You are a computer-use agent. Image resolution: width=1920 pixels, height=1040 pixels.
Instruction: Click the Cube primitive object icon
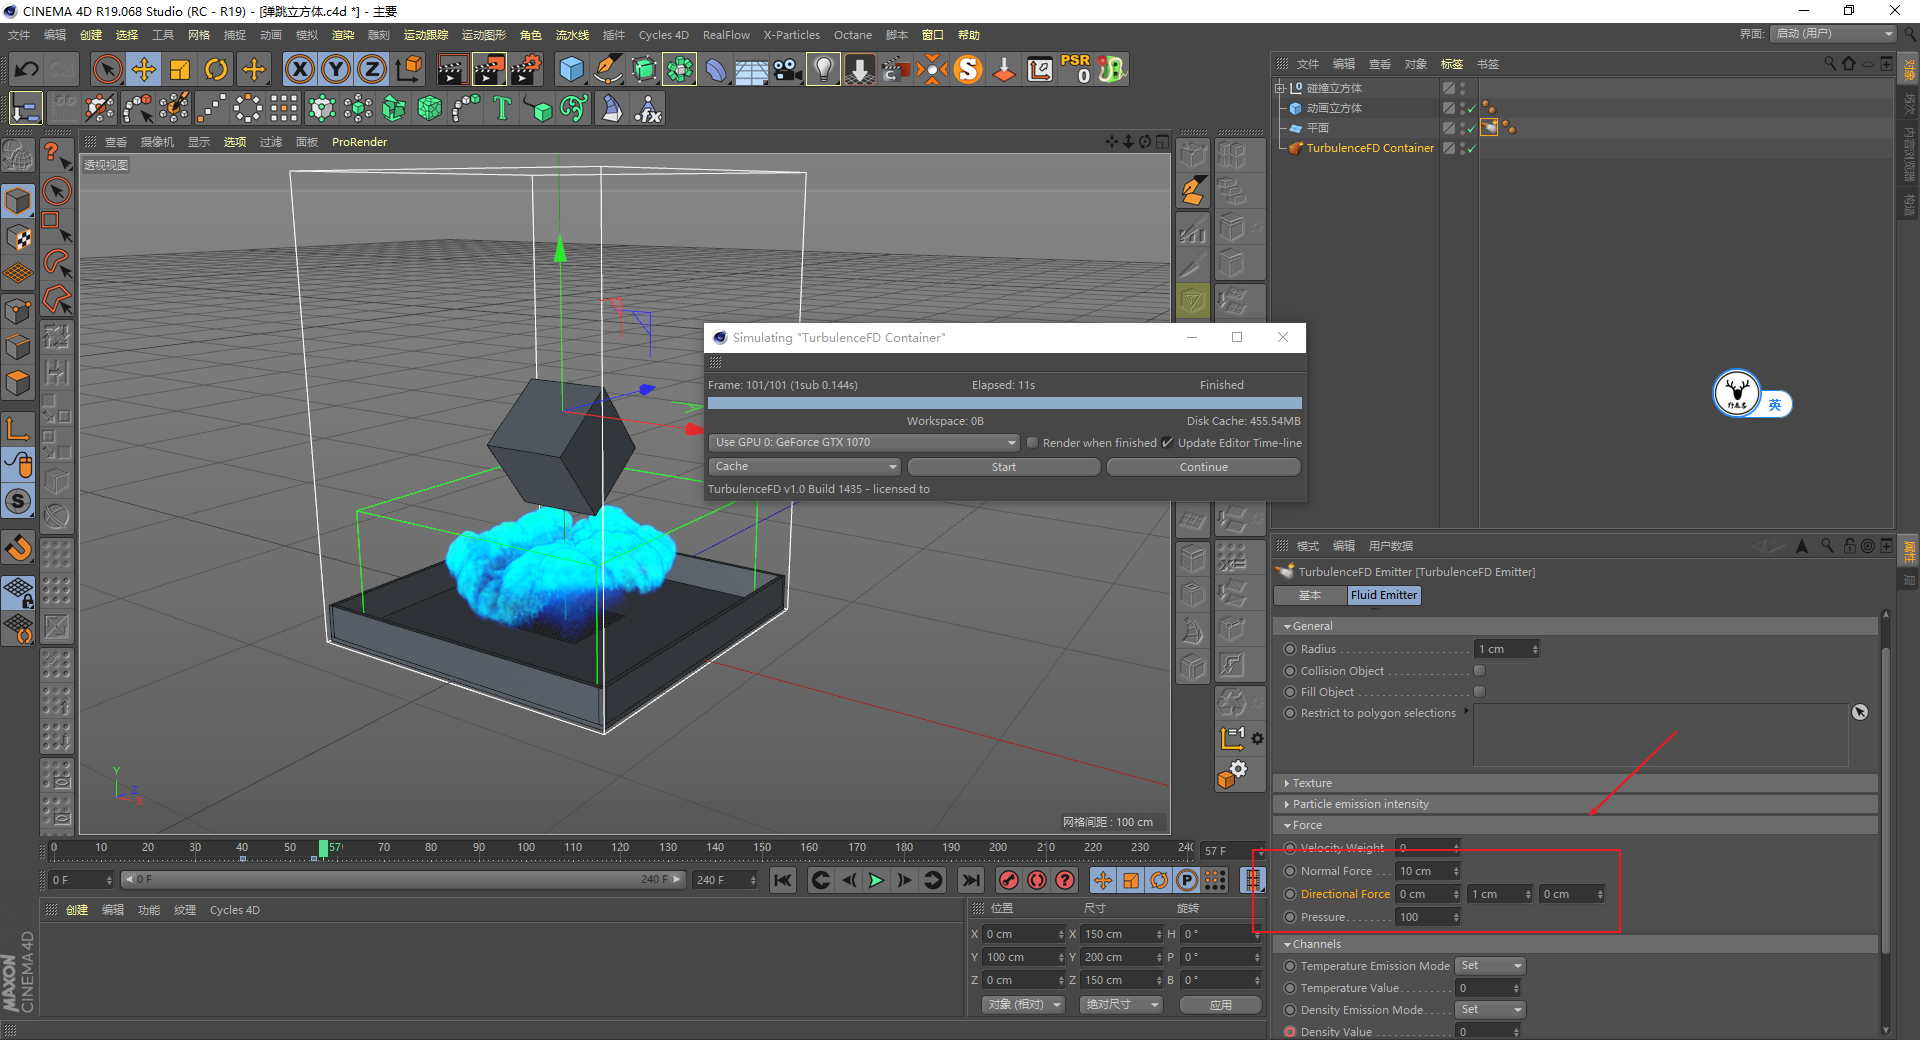(571, 69)
